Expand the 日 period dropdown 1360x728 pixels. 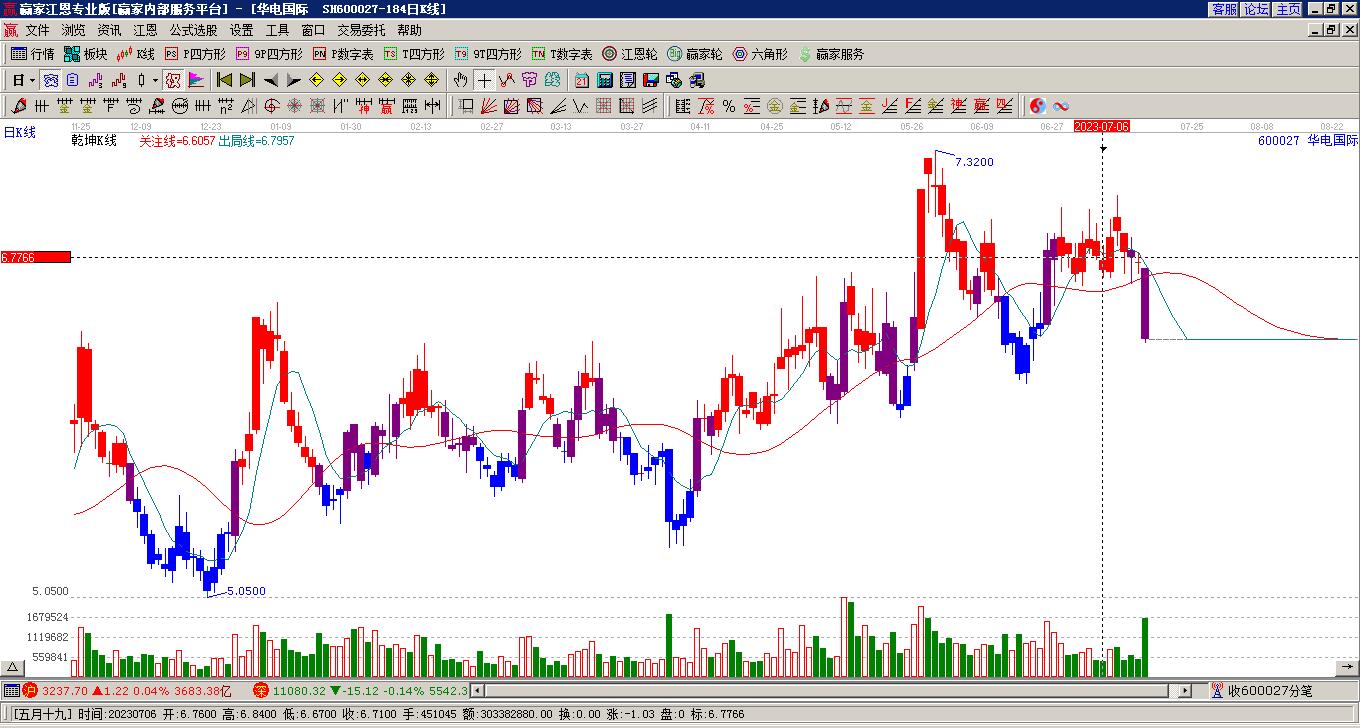[32, 80]
